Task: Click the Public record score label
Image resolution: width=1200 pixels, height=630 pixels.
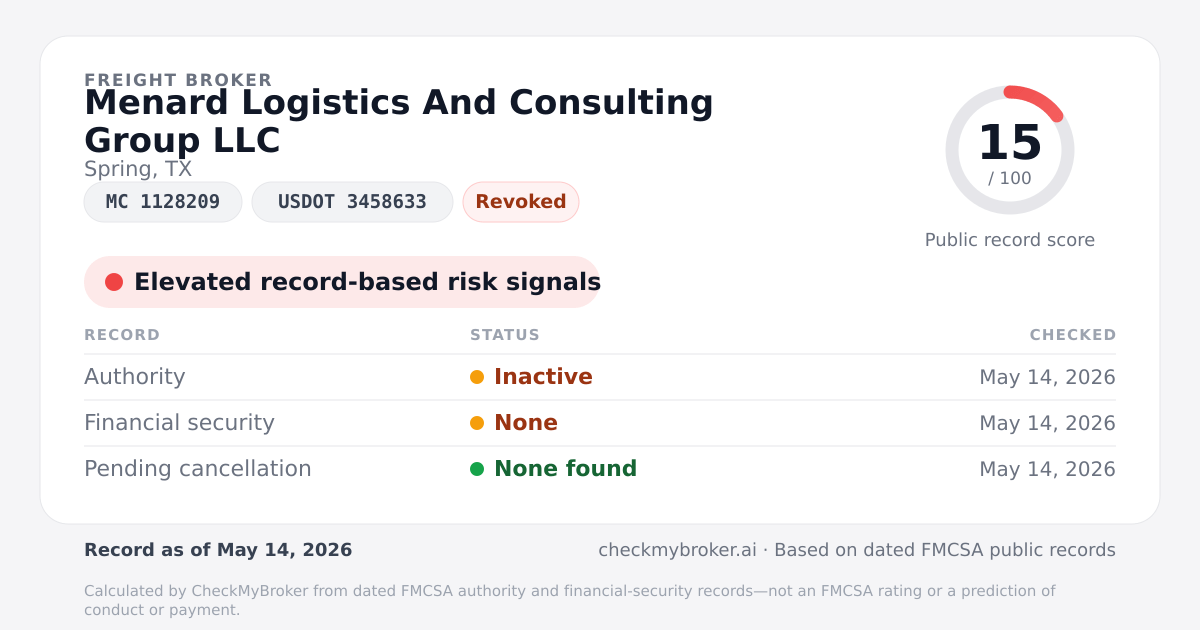Action: tap(1010, 240)
